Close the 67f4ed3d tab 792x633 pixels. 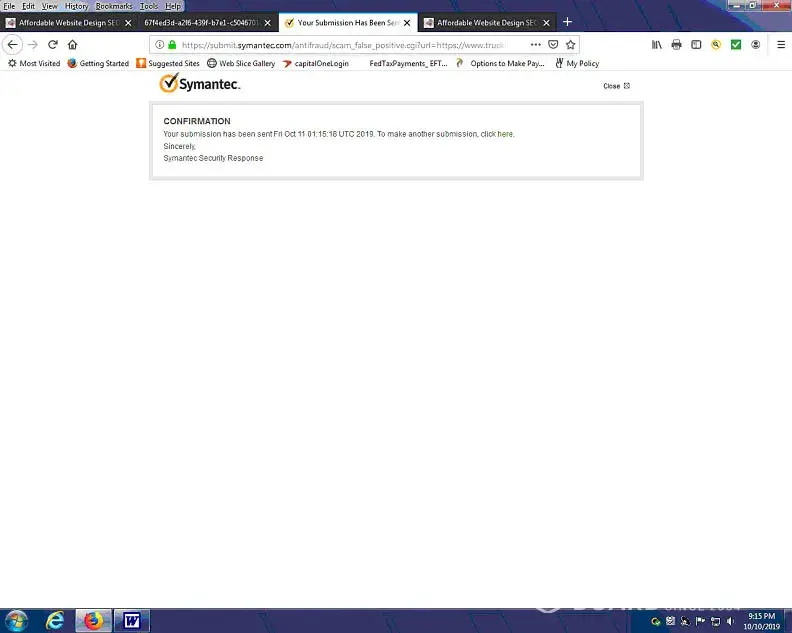(268, 23)
